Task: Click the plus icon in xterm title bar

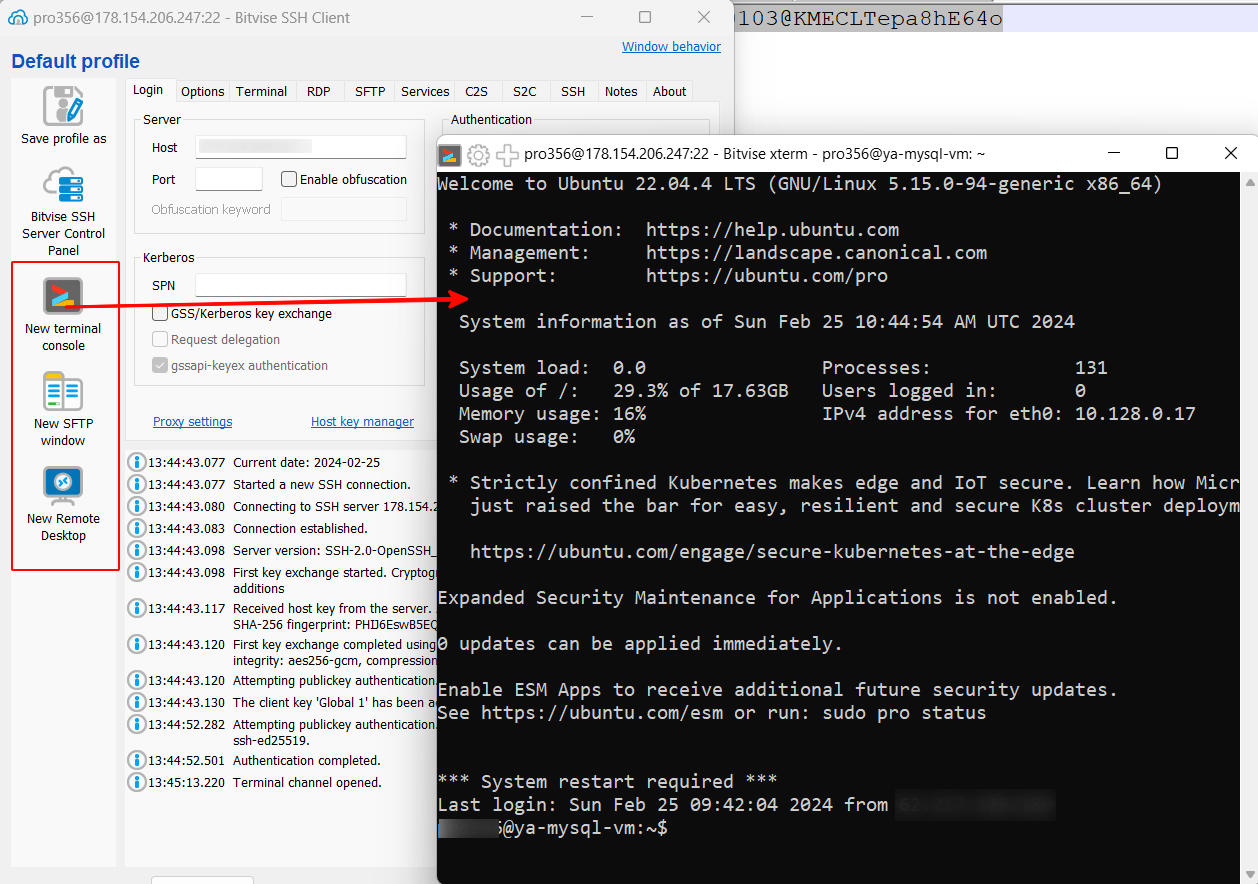Action: pos(508,154)
